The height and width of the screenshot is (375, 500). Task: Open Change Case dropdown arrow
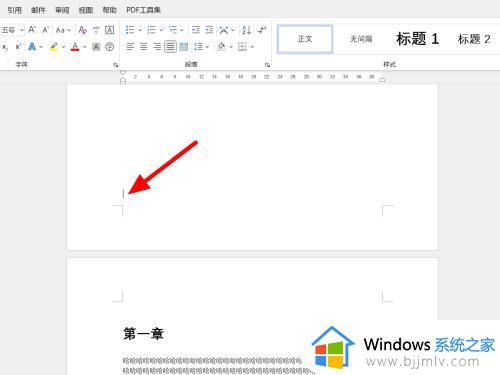pyautogui.click(x=69, y=30)
